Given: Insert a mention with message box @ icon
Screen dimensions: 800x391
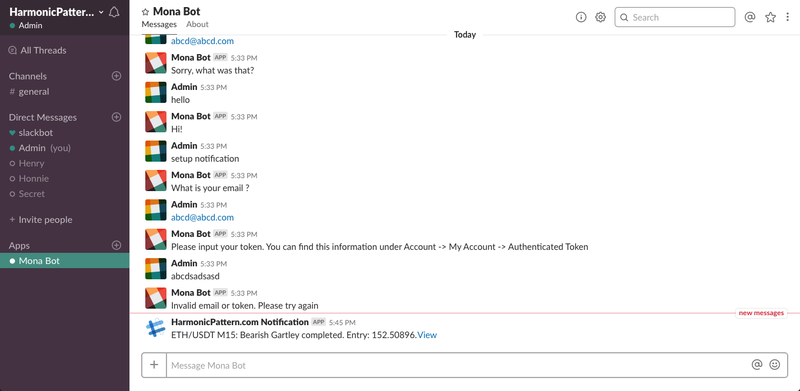Looking at the screenshot, I should (757, 364).
